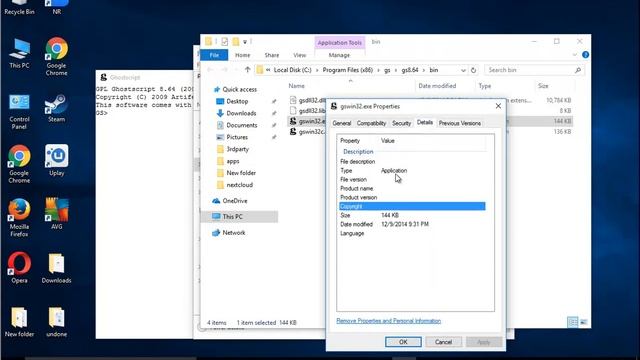Click Program Files (x86) in address bar

tap(347, 70)
